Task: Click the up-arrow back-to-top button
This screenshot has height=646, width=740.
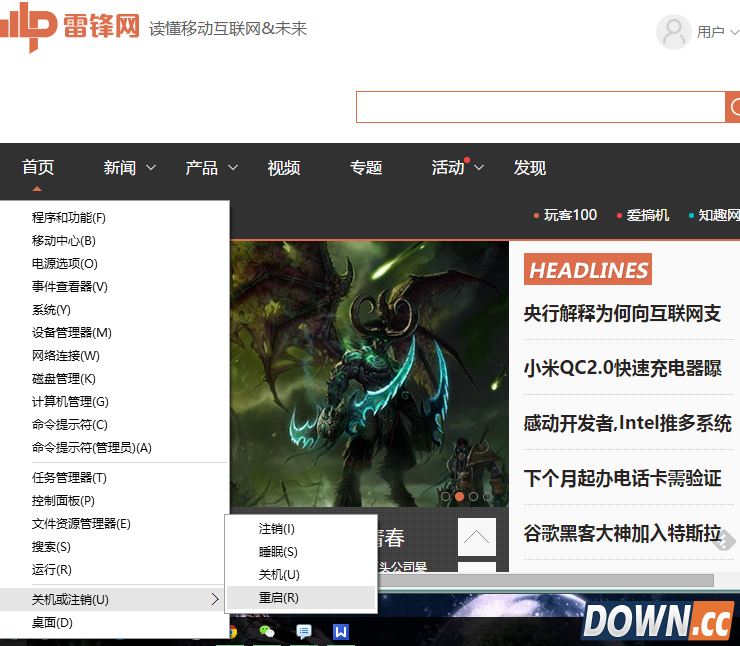Action: pos(477,537)
